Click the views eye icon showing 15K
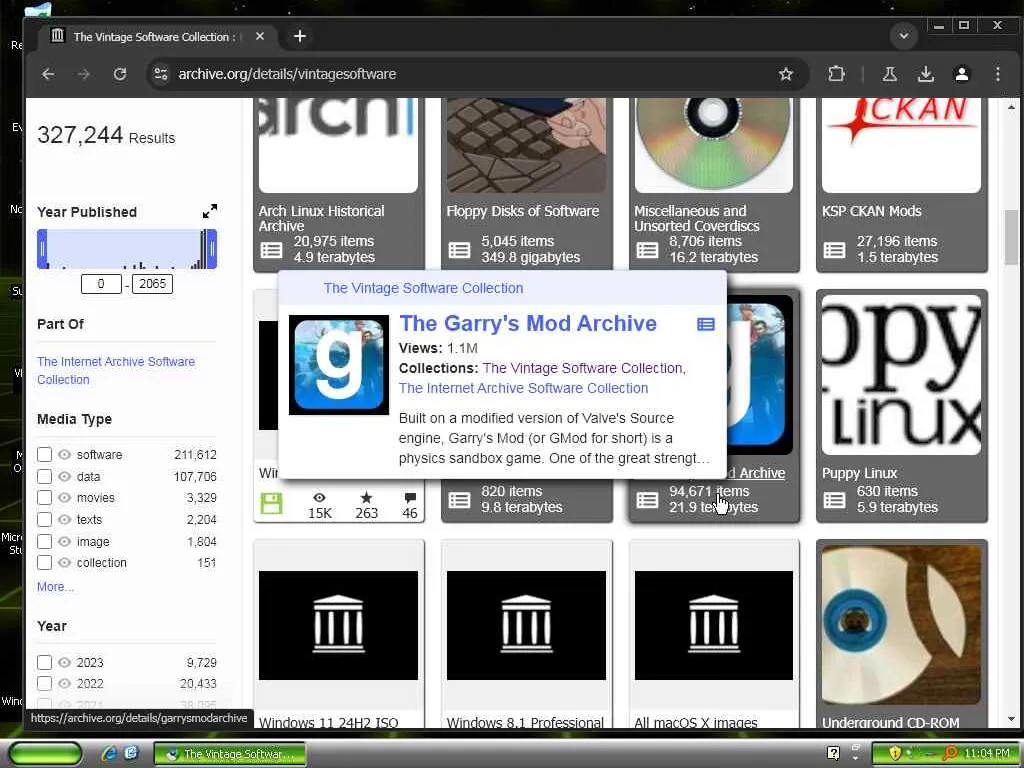 319,498
